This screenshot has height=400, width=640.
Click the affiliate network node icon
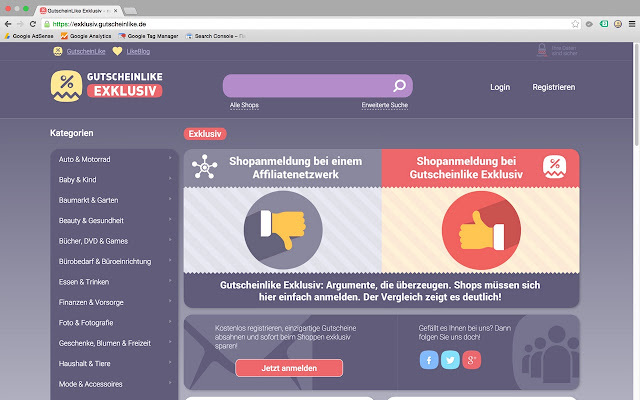point(204,167)
